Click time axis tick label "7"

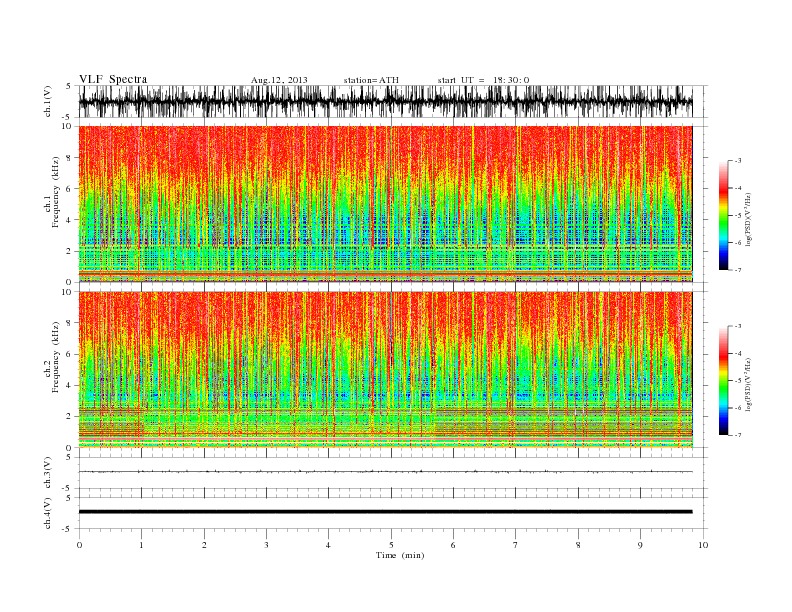tap(515, 545)
